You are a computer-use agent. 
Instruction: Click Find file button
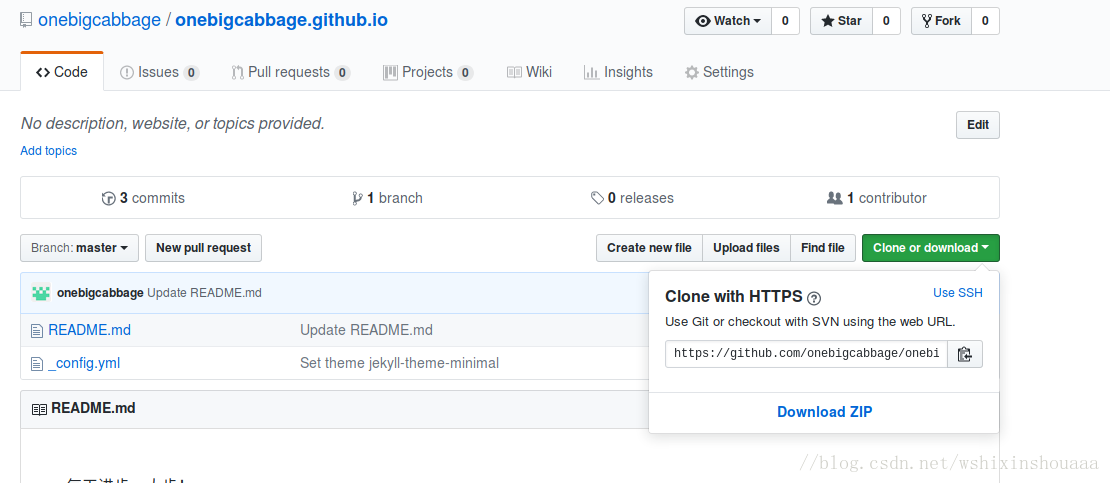point(823,248)
